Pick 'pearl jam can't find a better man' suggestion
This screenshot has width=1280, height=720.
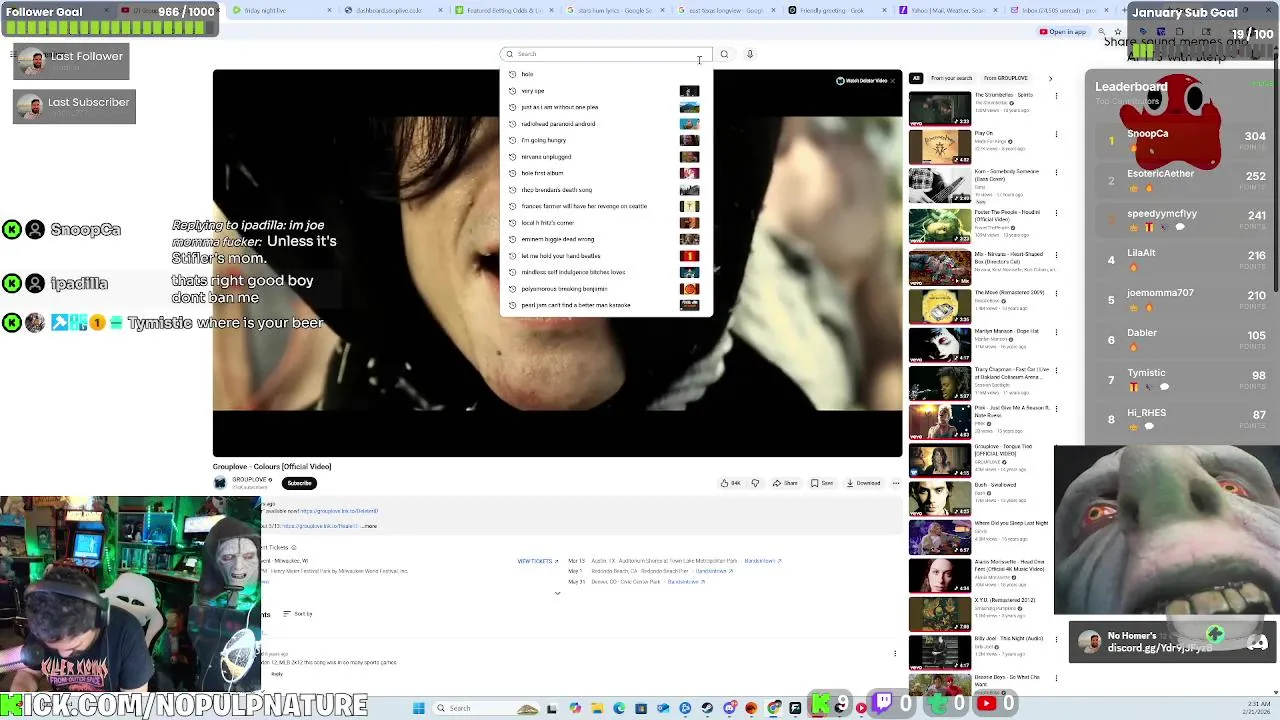click(x=605, y=305)
